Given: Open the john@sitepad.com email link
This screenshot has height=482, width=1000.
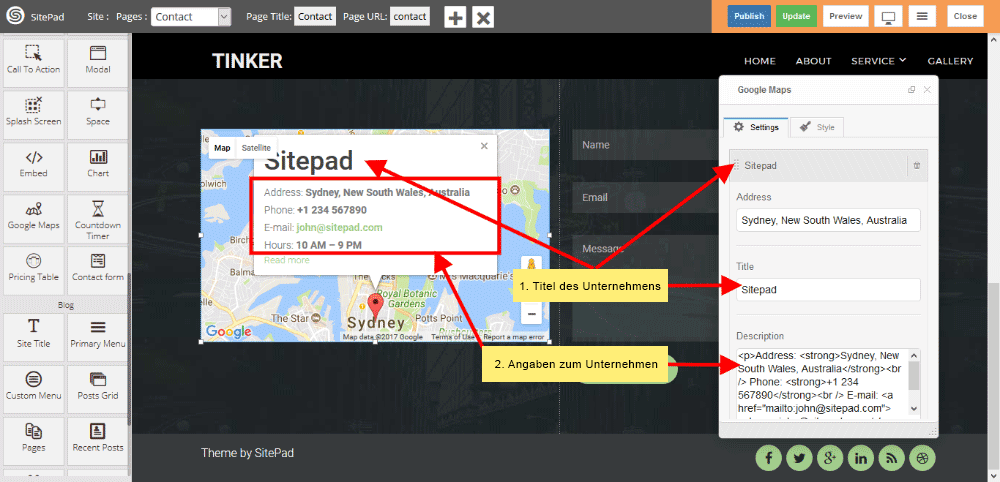Looking at the screenshot, I should (339, 228).
